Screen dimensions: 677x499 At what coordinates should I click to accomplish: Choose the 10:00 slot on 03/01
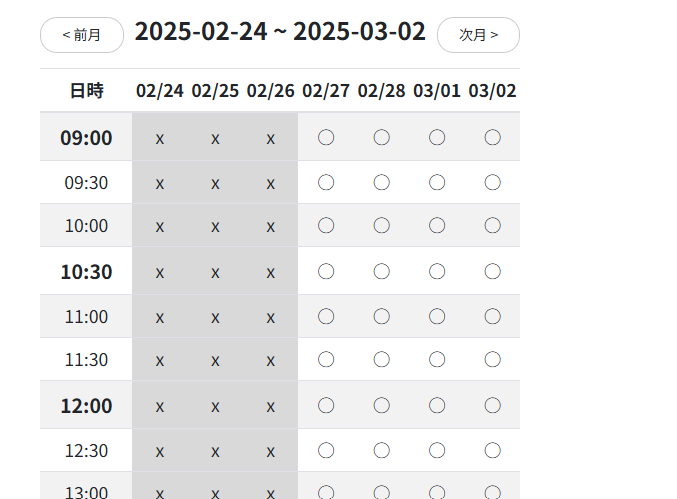pyautogui.click(x=437, y=226)
